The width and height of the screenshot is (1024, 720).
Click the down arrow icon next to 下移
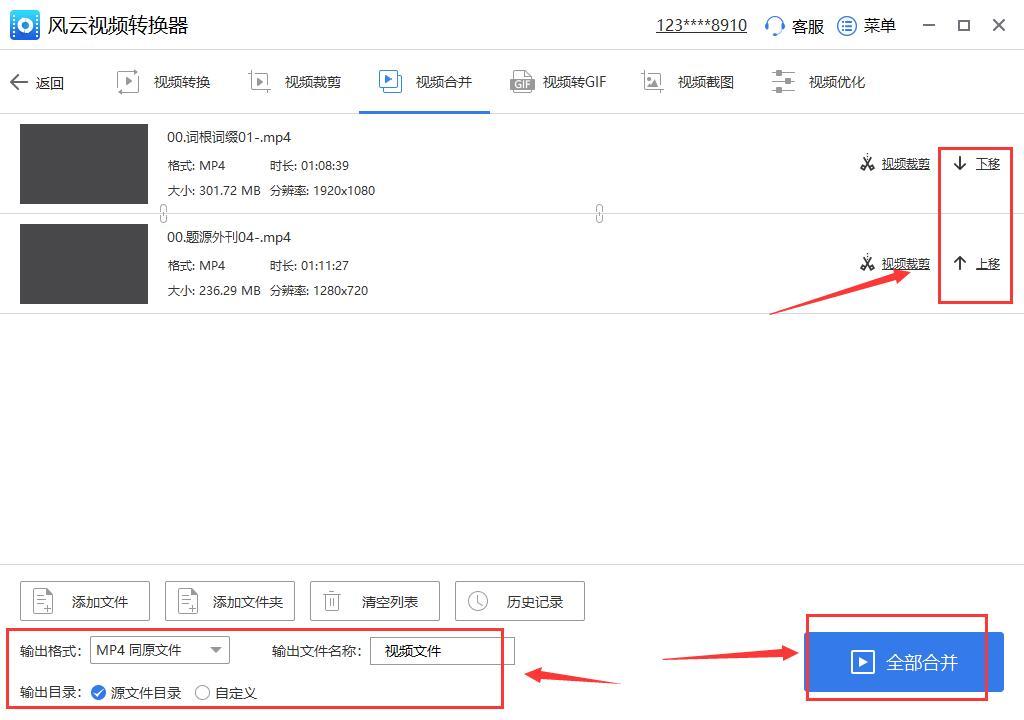[959, 163]
